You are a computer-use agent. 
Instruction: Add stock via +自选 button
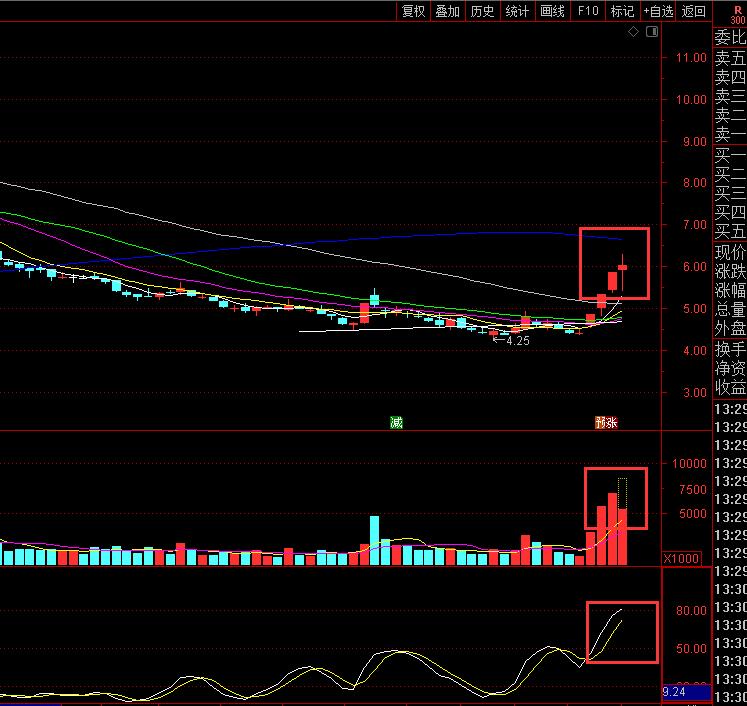point(658,11)
